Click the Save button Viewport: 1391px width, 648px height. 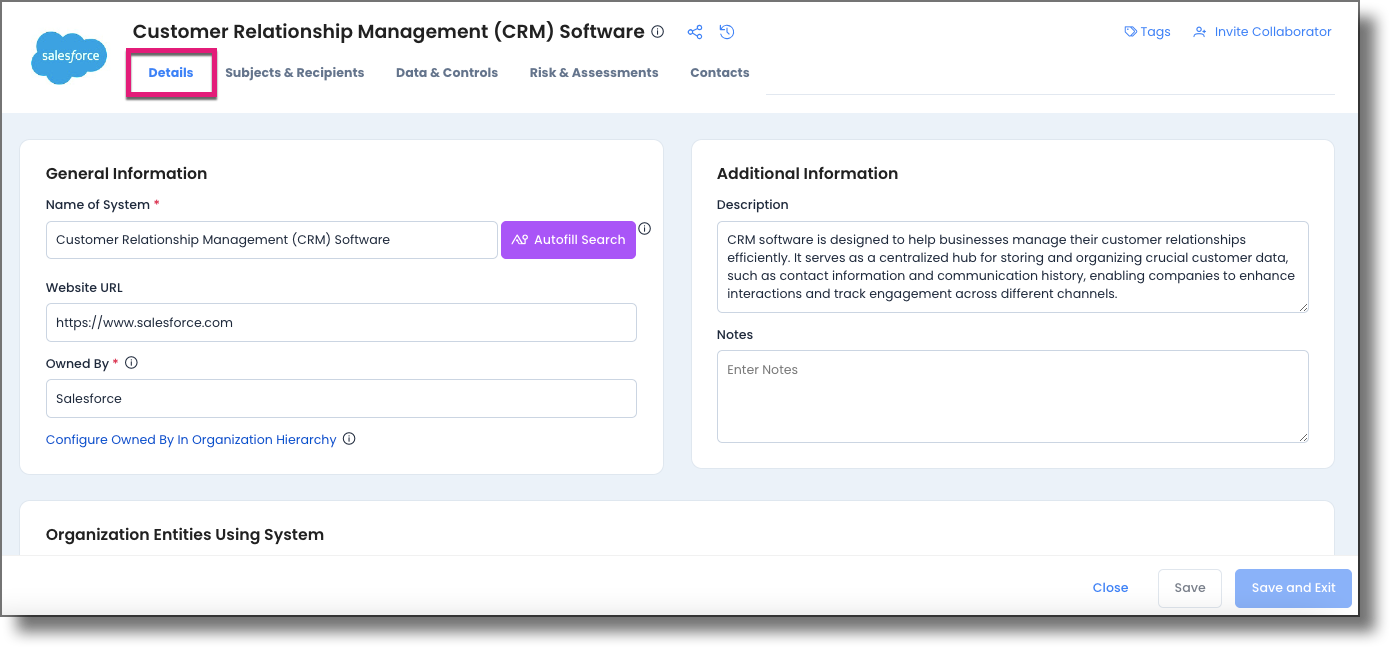pyautogui.click(x=1190, y=588)
